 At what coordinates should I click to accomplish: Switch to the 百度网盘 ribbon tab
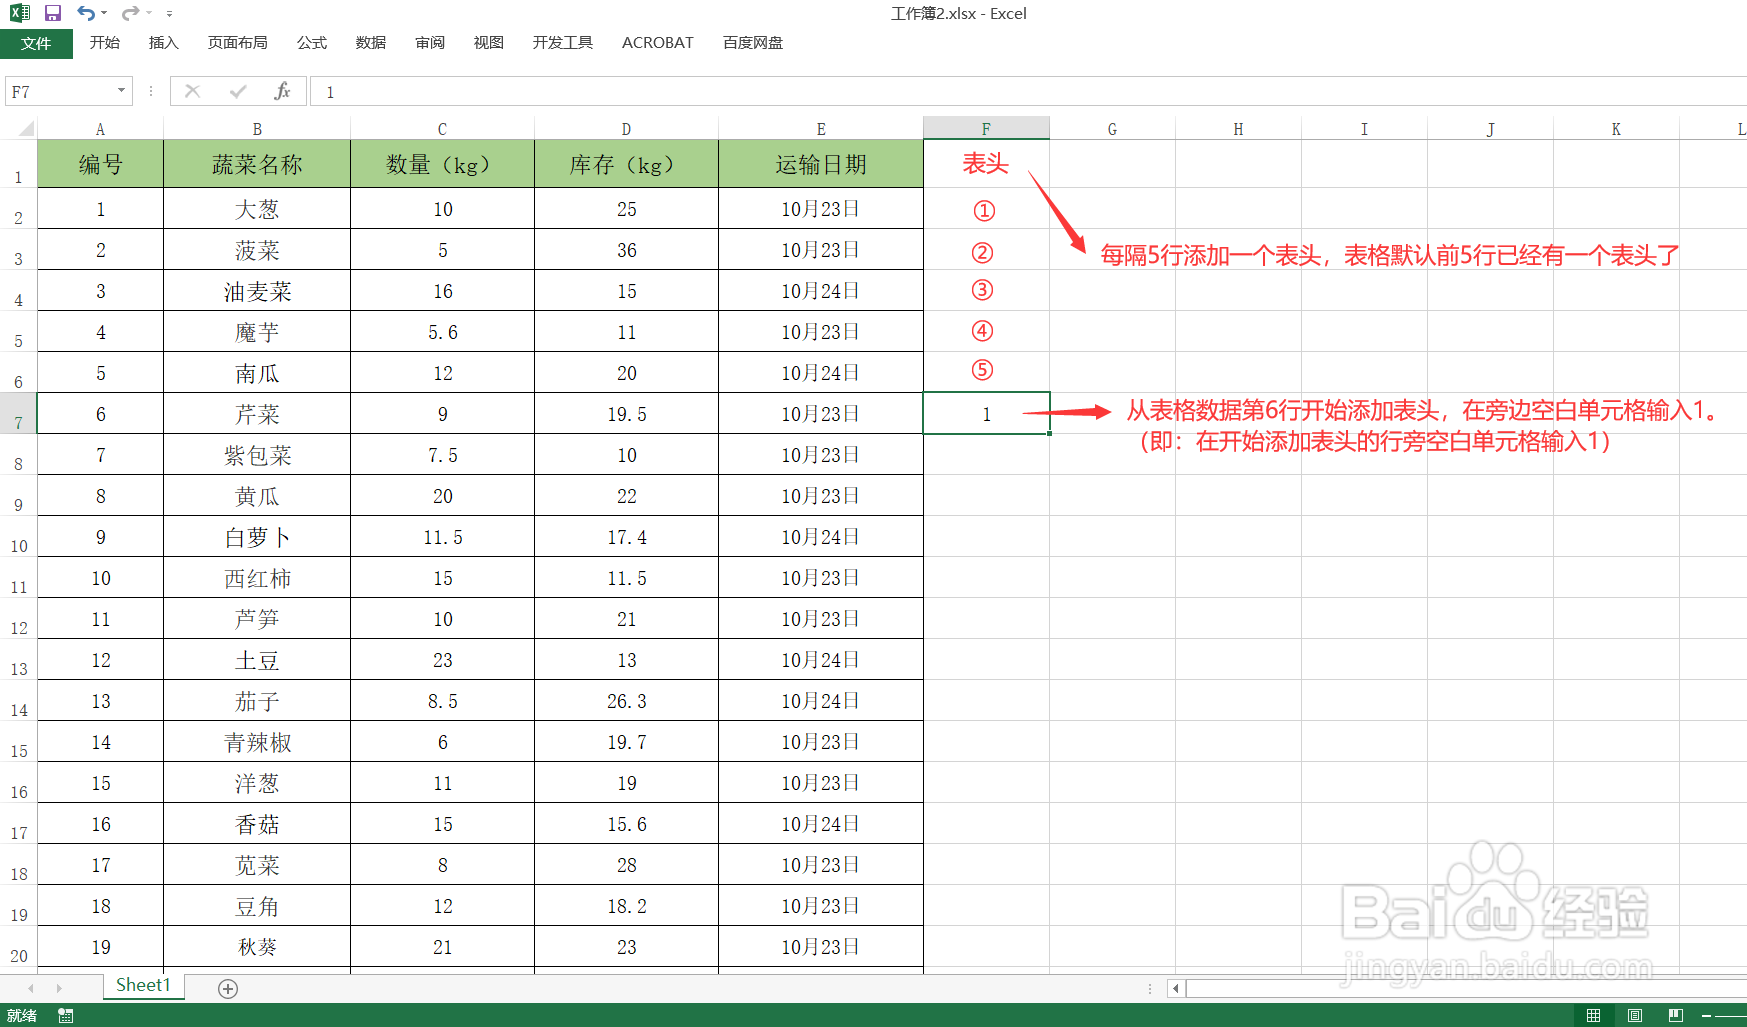(x=753, y=43)
